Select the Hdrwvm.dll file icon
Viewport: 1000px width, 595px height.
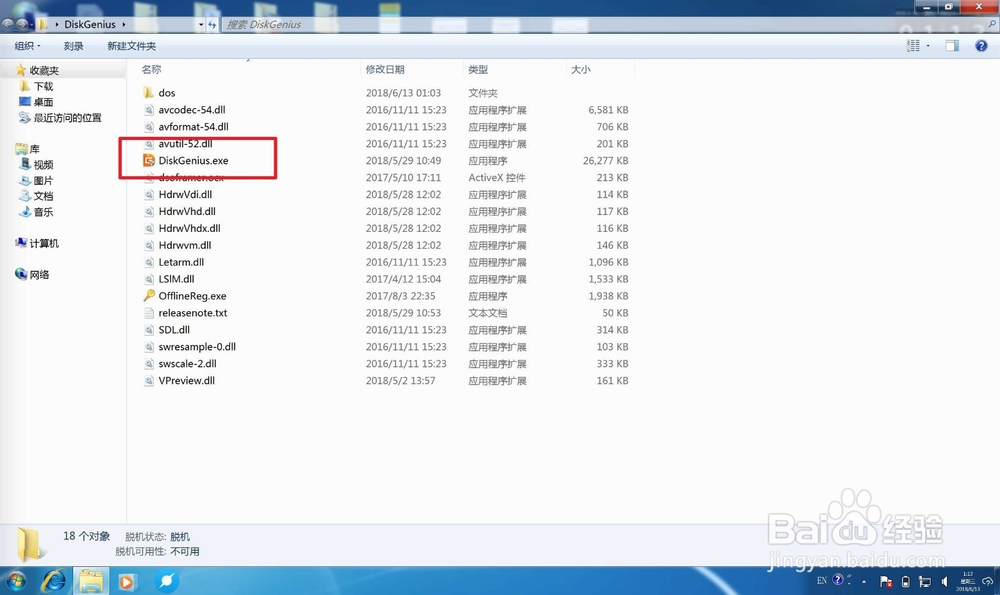tap(149, 246)
